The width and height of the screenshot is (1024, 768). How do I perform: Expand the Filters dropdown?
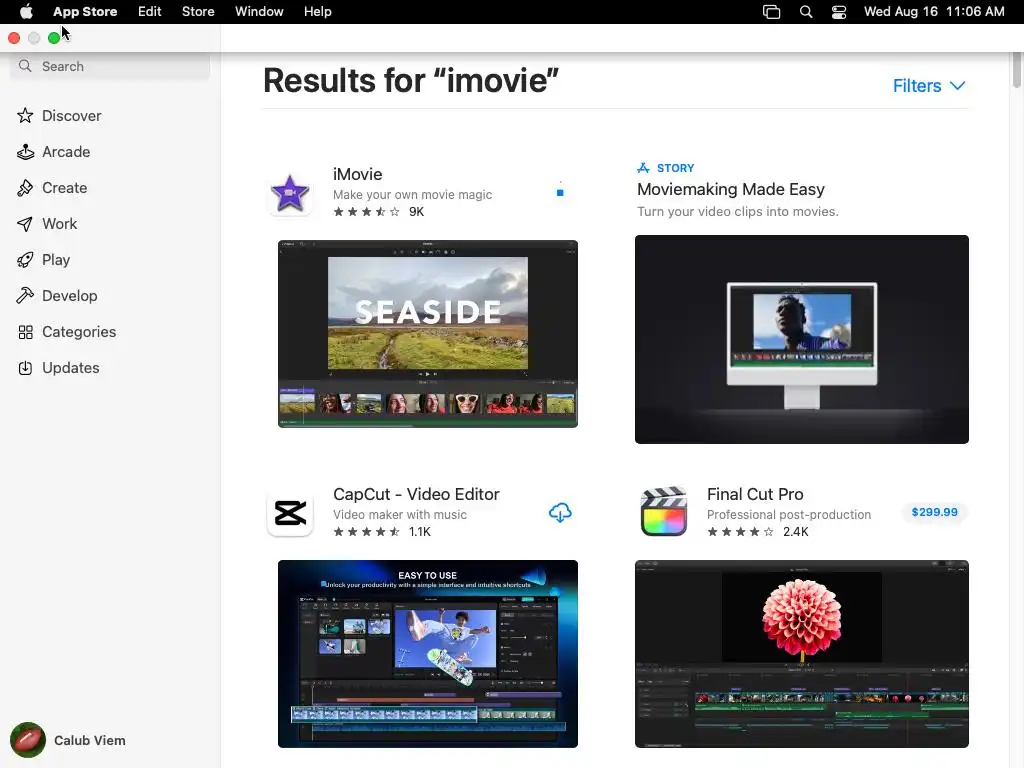click(x=929, y=86)
